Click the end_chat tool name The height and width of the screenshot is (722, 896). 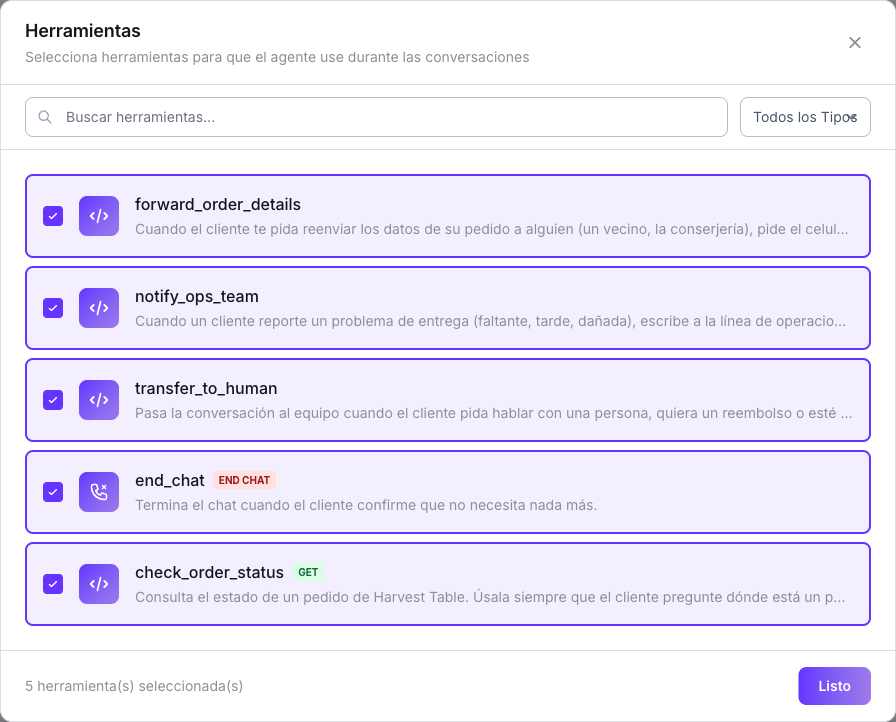coord(170,480)
